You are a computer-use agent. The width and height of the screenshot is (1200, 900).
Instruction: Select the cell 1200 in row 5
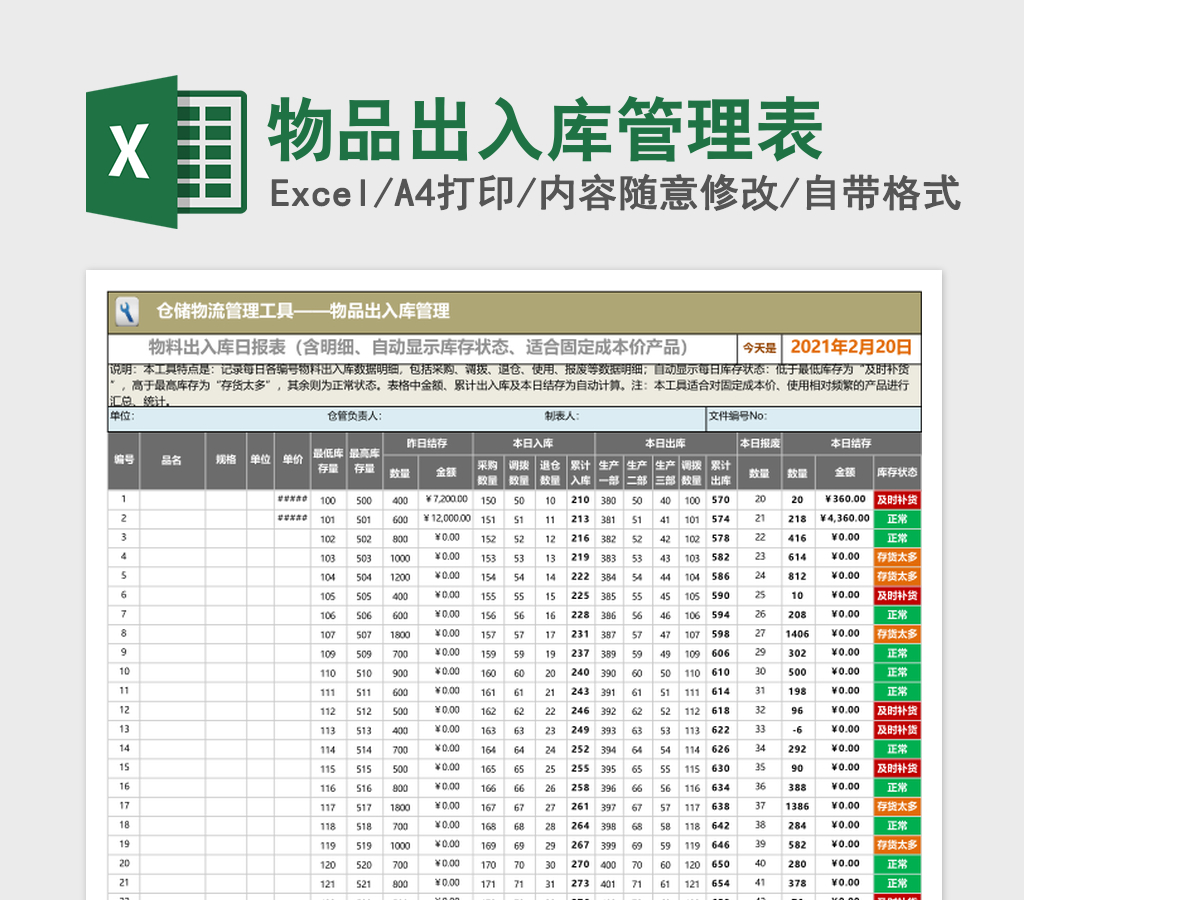400,576
